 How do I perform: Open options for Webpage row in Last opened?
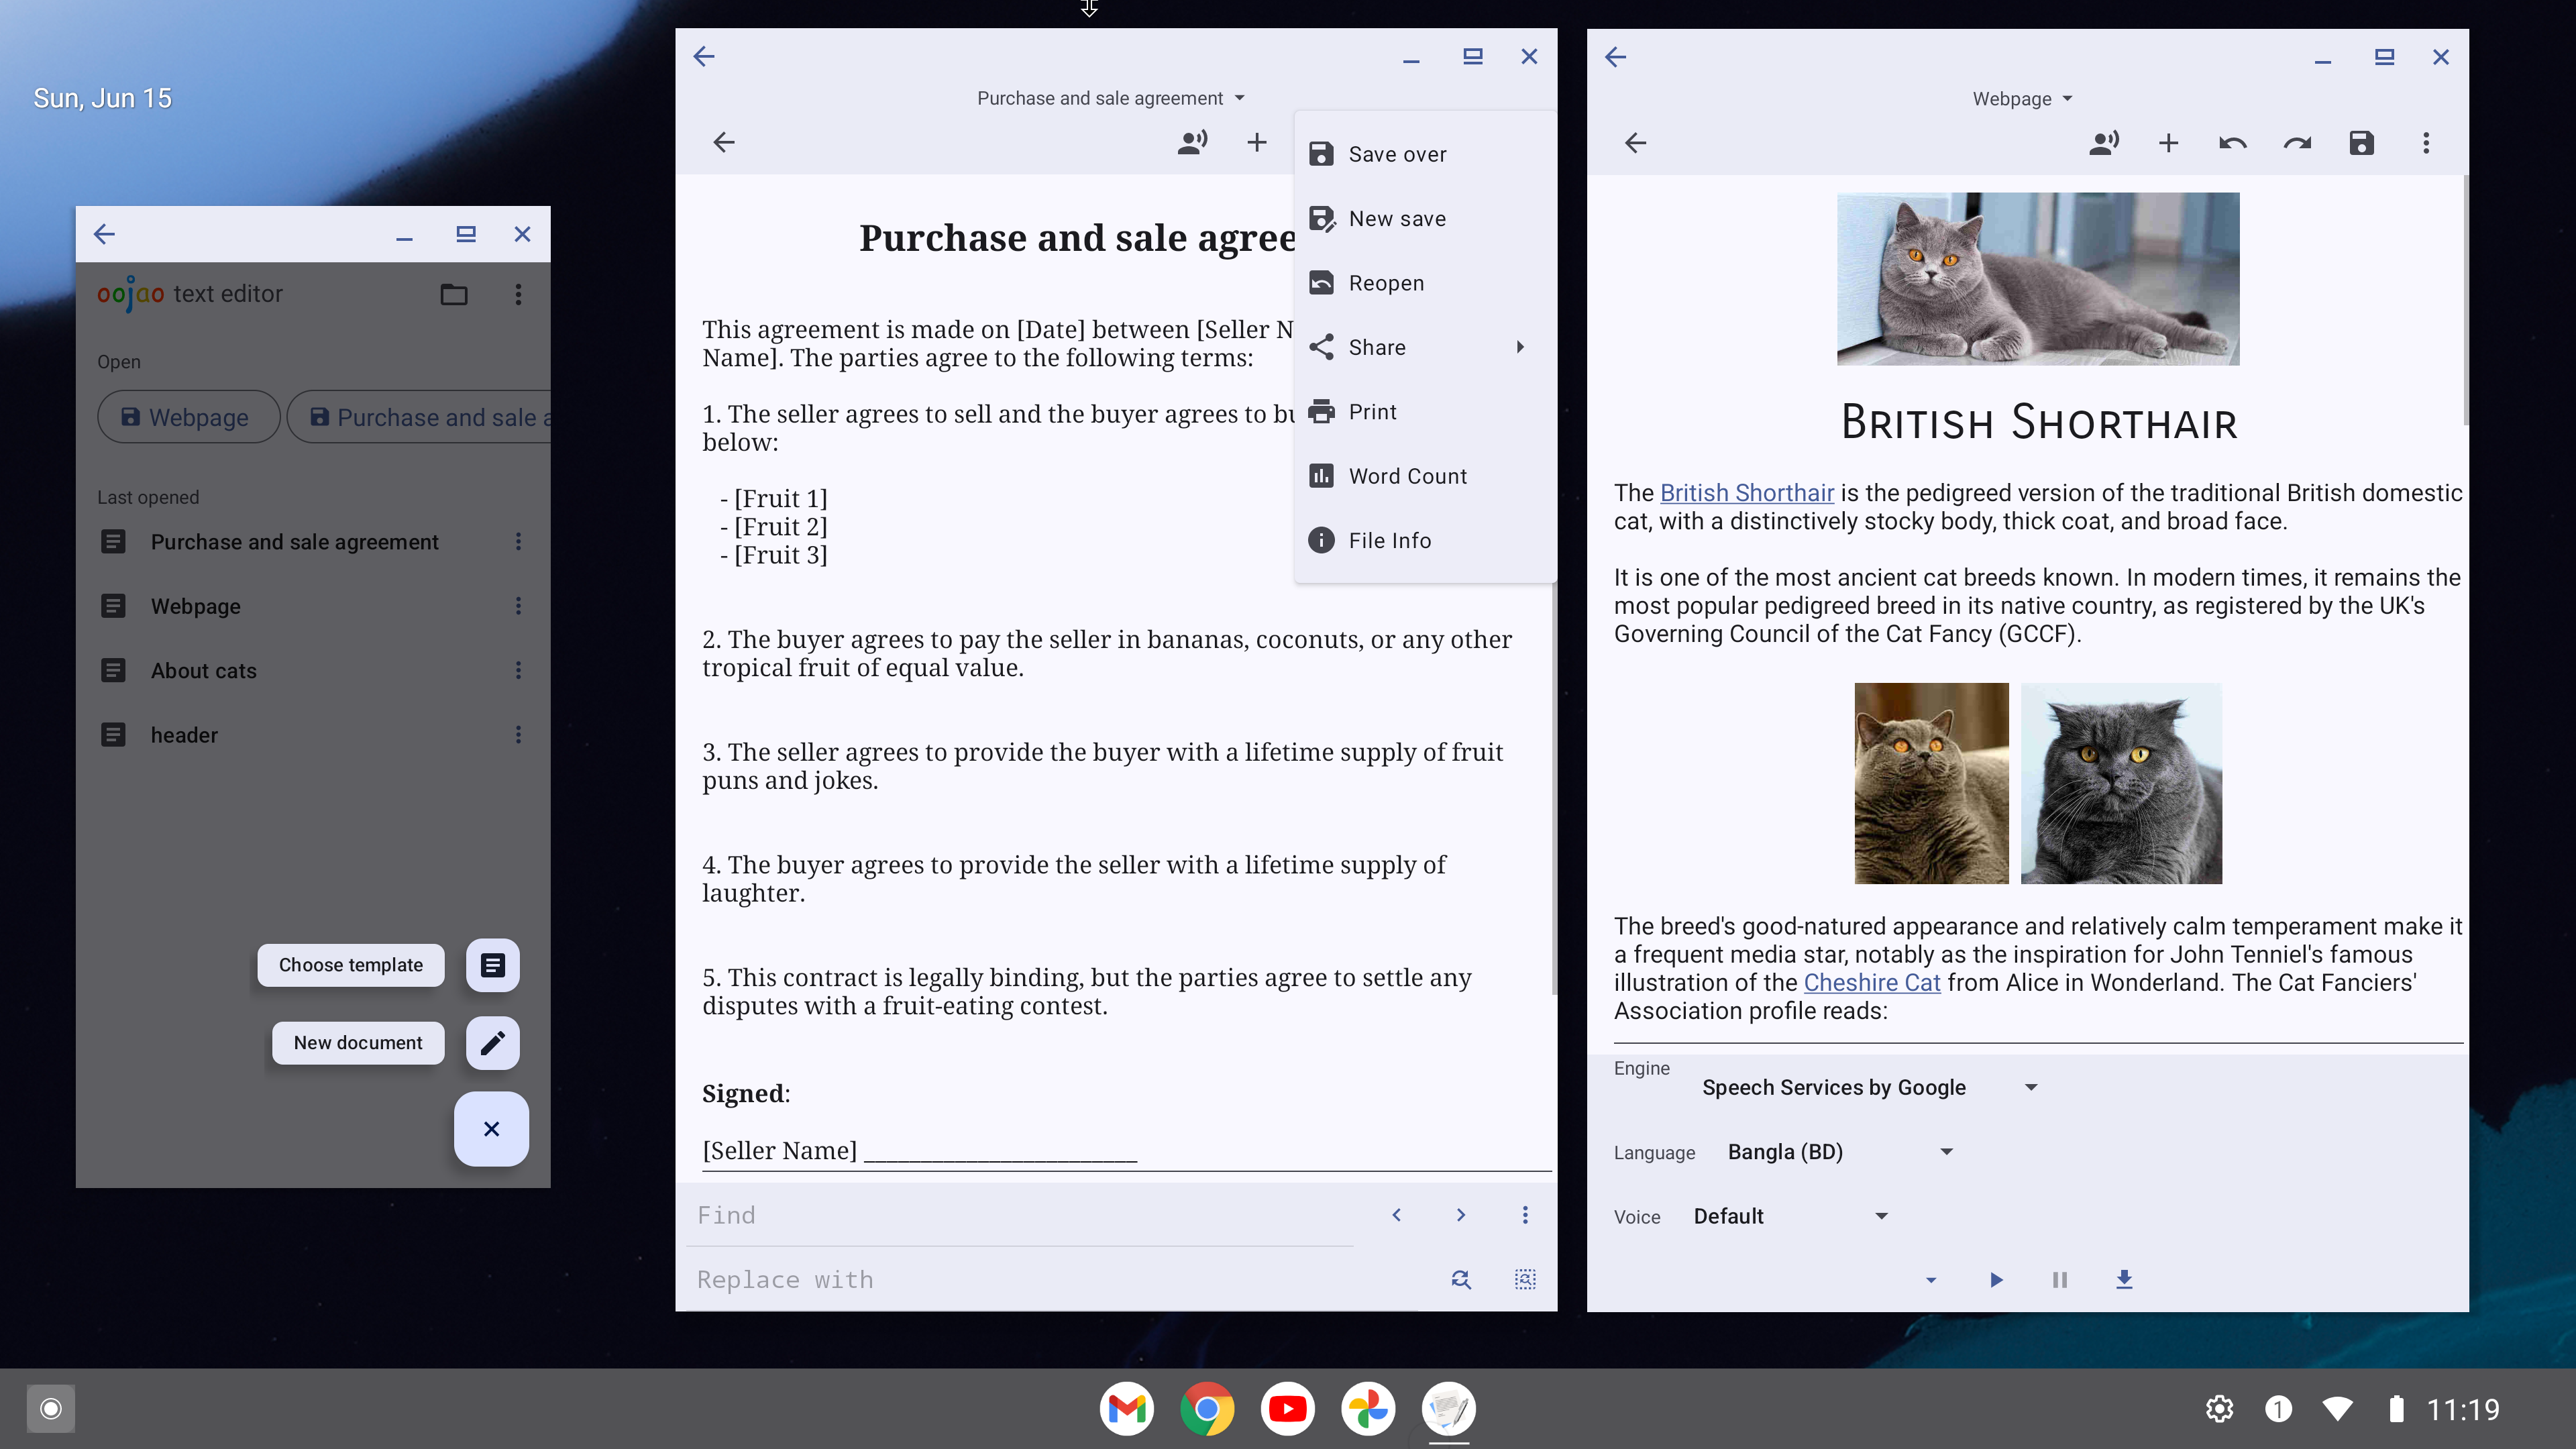518,606
